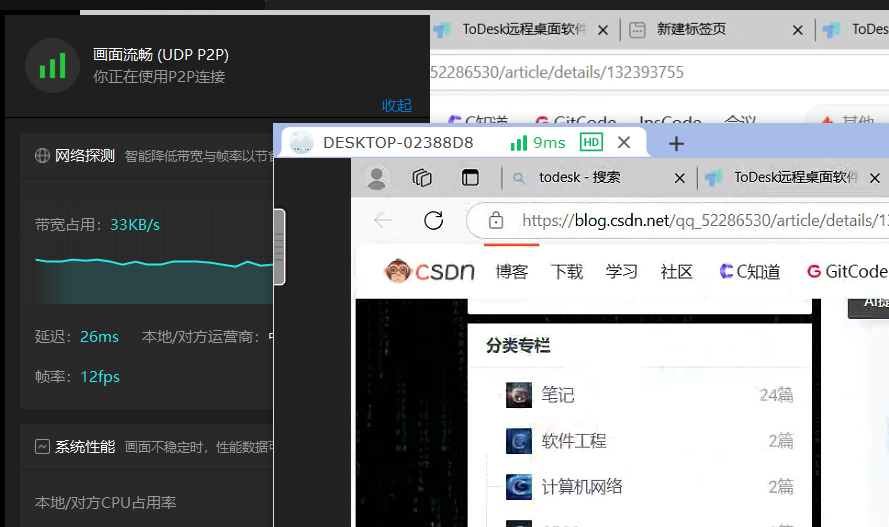Toggle the HD quality badge
The height and width of the screenshot is (527, 889).
coord(591,142)
